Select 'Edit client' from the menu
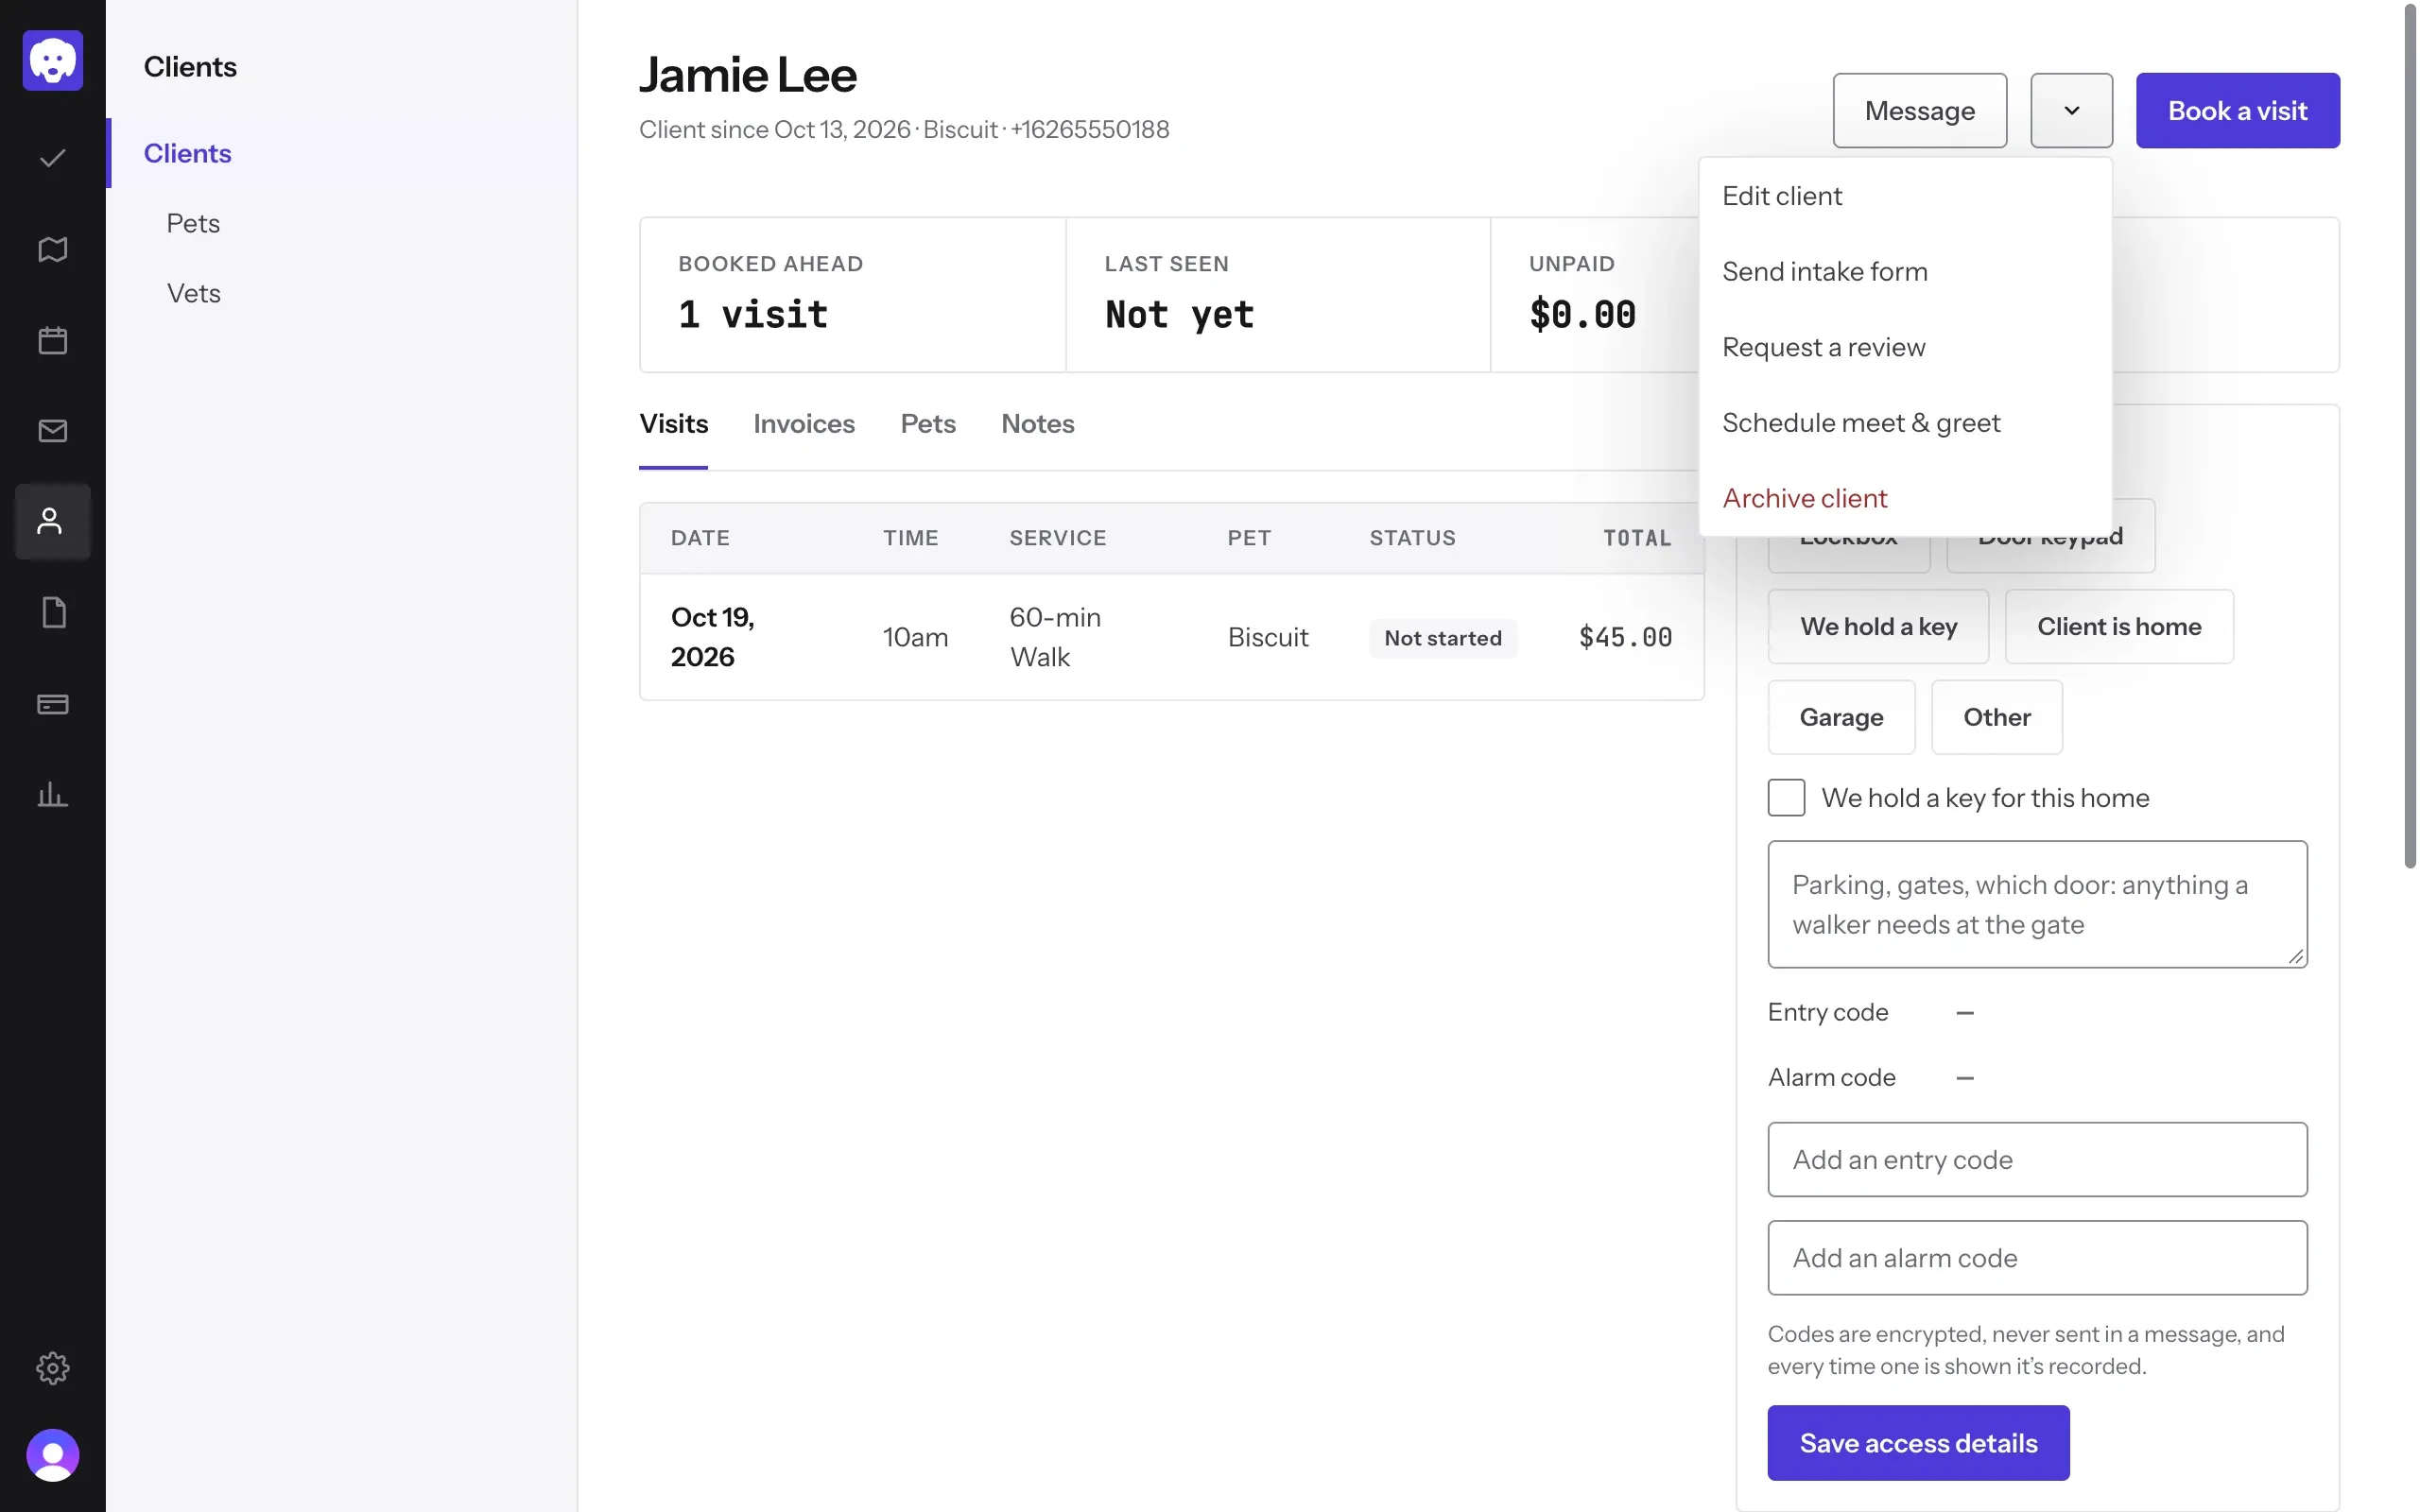The width and height of the screenshot is (2420, 1512). tap(1905, 196)
